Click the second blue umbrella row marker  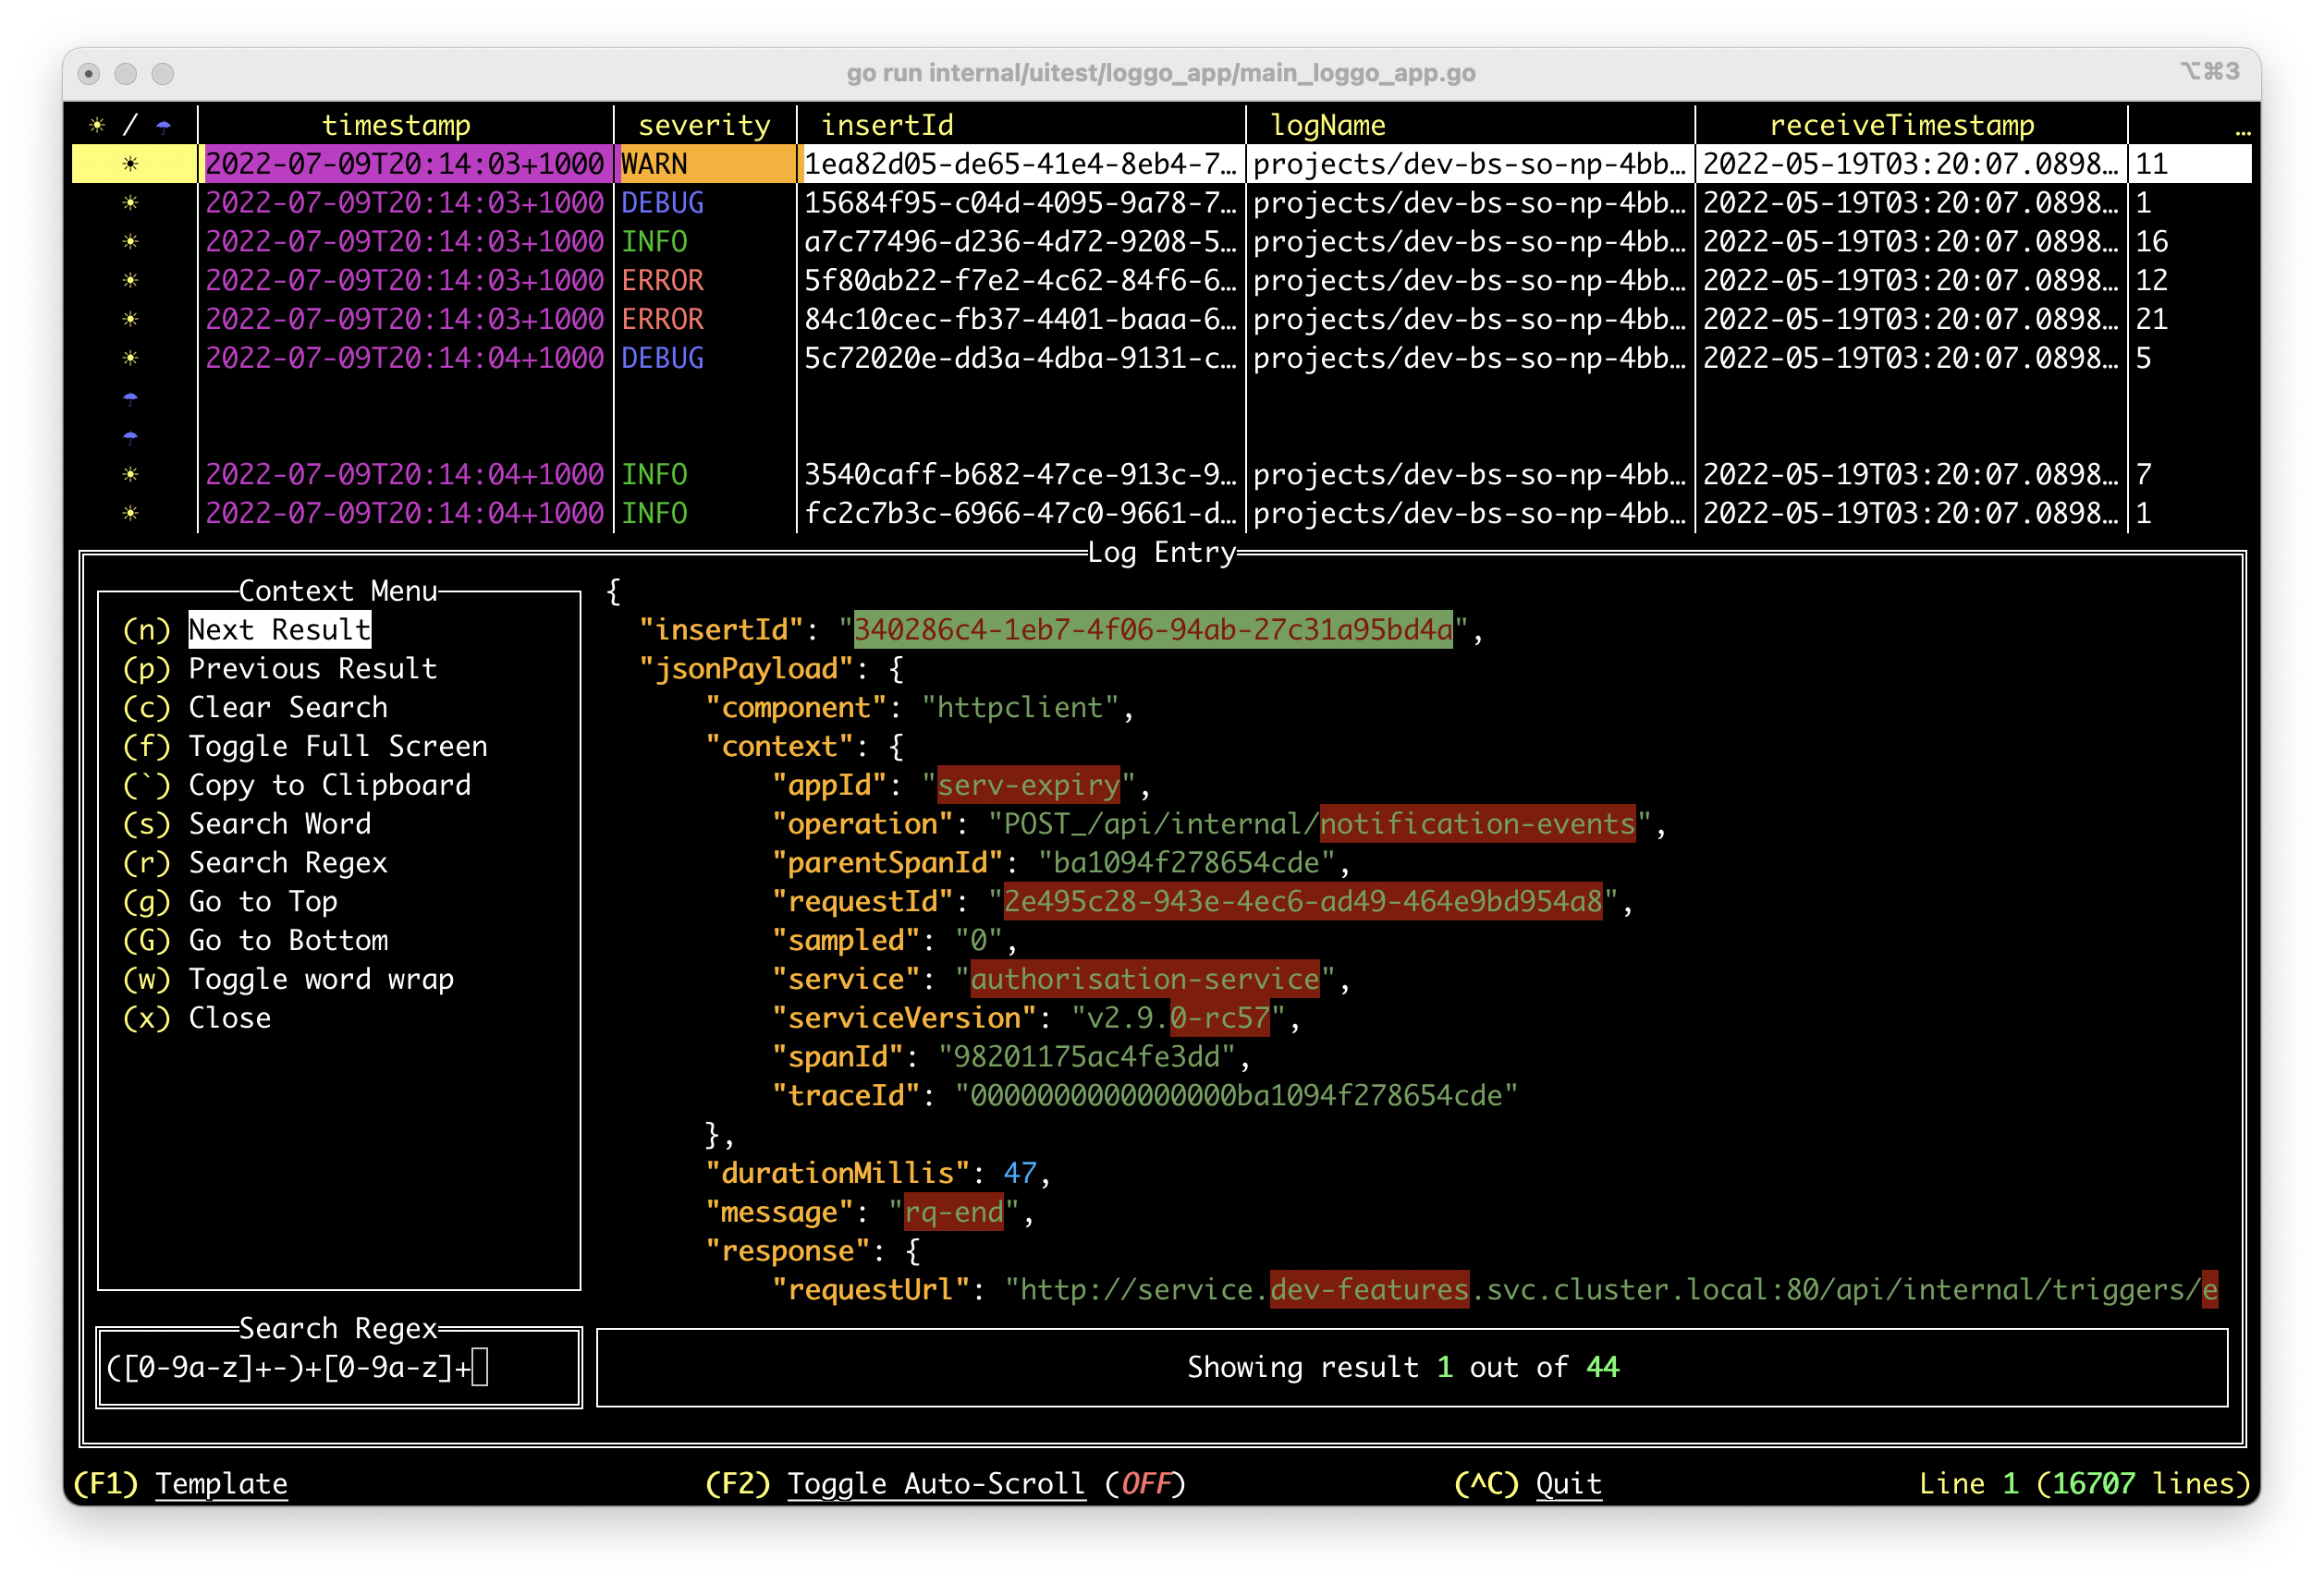[x=130, y=436]
